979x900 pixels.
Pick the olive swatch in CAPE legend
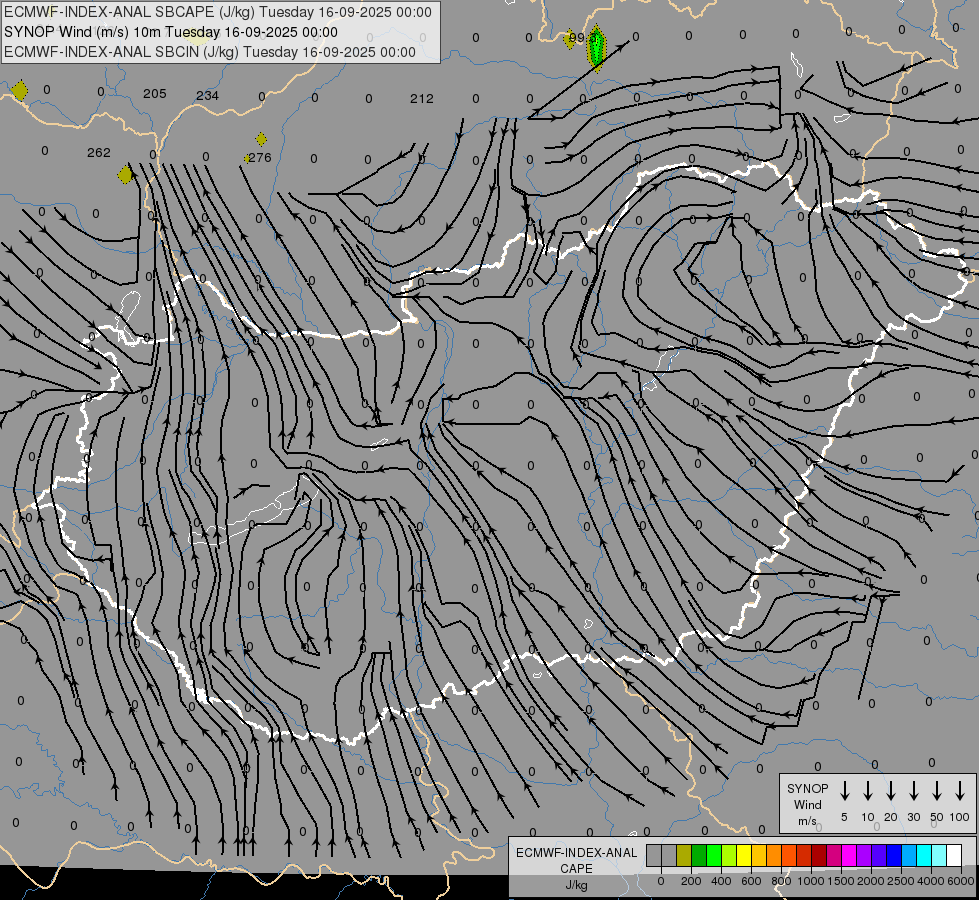point(684,855)
